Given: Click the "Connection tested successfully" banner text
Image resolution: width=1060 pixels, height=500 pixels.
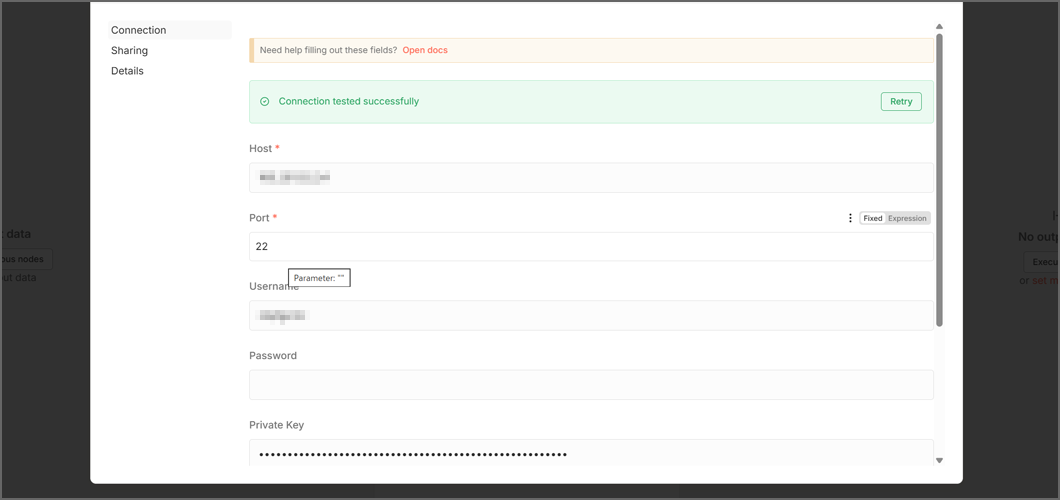Looking at the screenshot, I should coord(348,102).
